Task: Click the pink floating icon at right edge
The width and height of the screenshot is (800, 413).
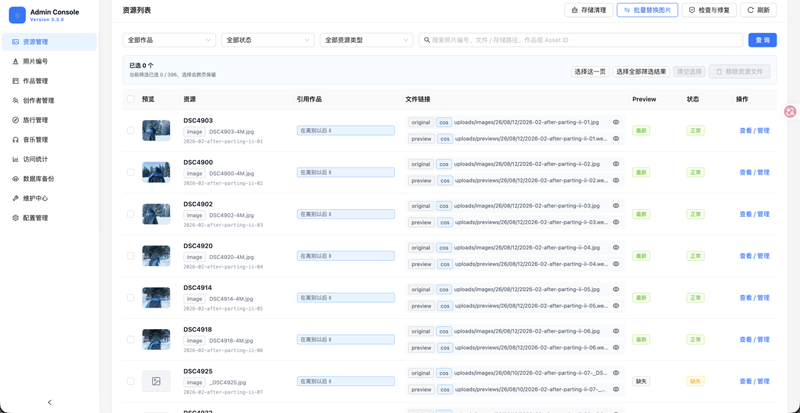Action: point(790,111)
